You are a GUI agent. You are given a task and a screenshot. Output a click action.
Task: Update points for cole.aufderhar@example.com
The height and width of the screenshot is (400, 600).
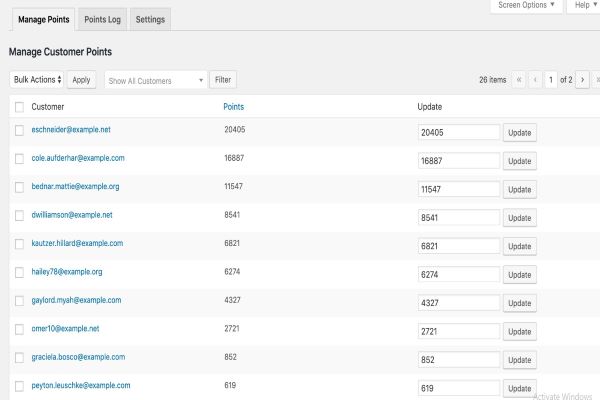[x=520, y=160]
